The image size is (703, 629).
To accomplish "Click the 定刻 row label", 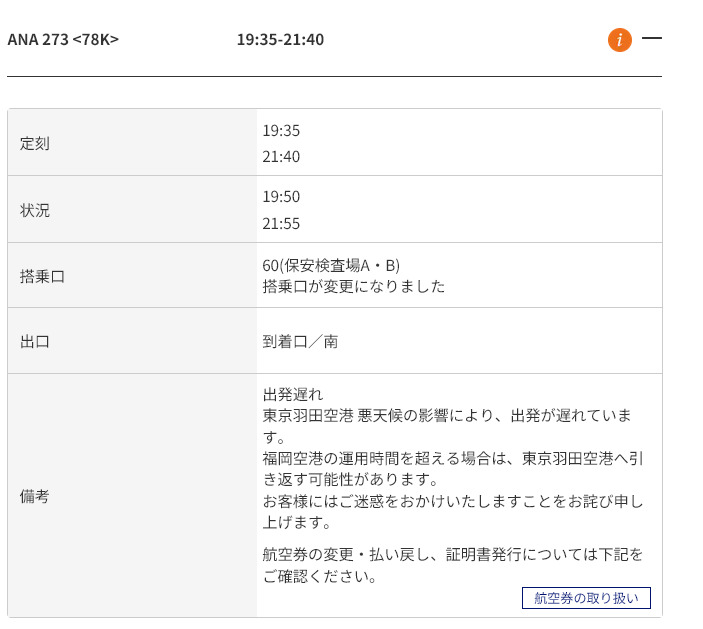I will click(x=35, y=143).
